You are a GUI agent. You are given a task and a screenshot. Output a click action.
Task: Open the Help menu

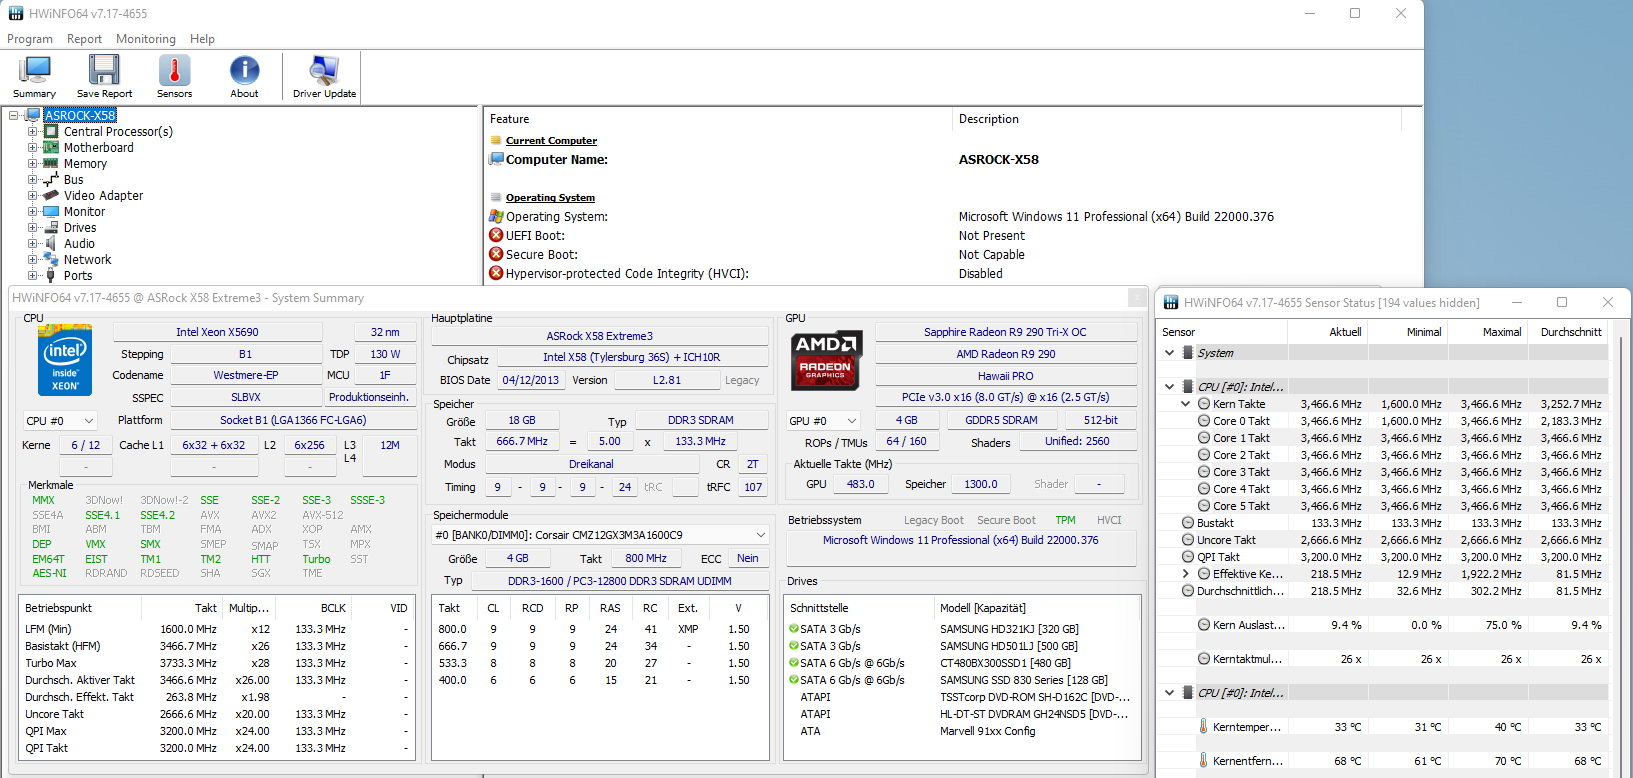point(202,39)
